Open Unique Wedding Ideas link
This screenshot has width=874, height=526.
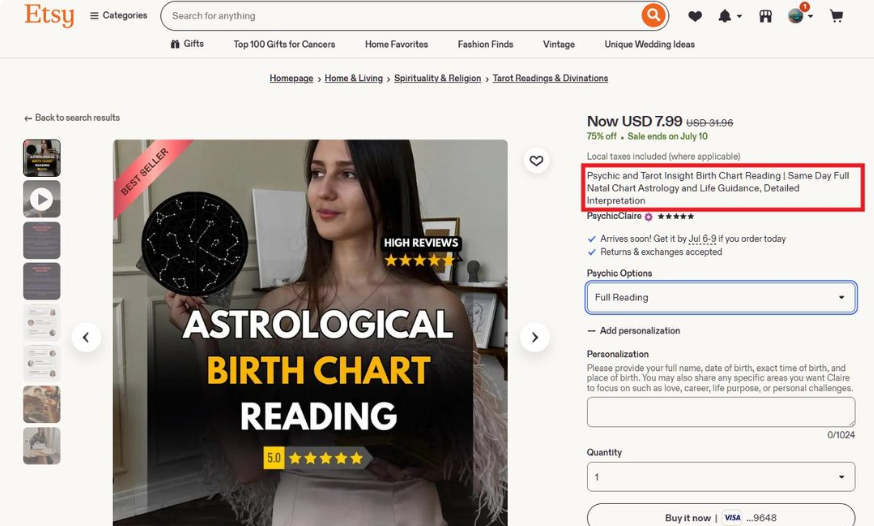coord(649,44)
